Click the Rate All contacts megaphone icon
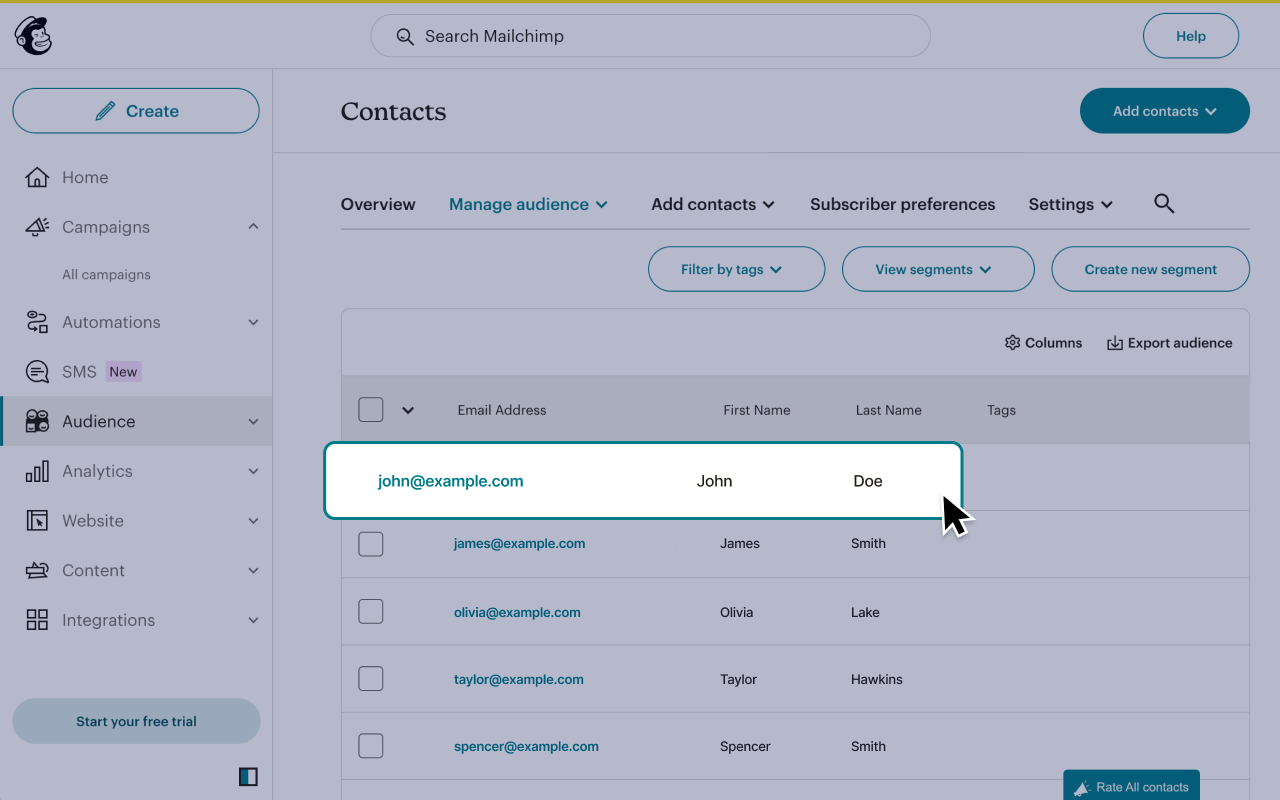This screenshot has height=800, width=1280. tap(1081, 788)
